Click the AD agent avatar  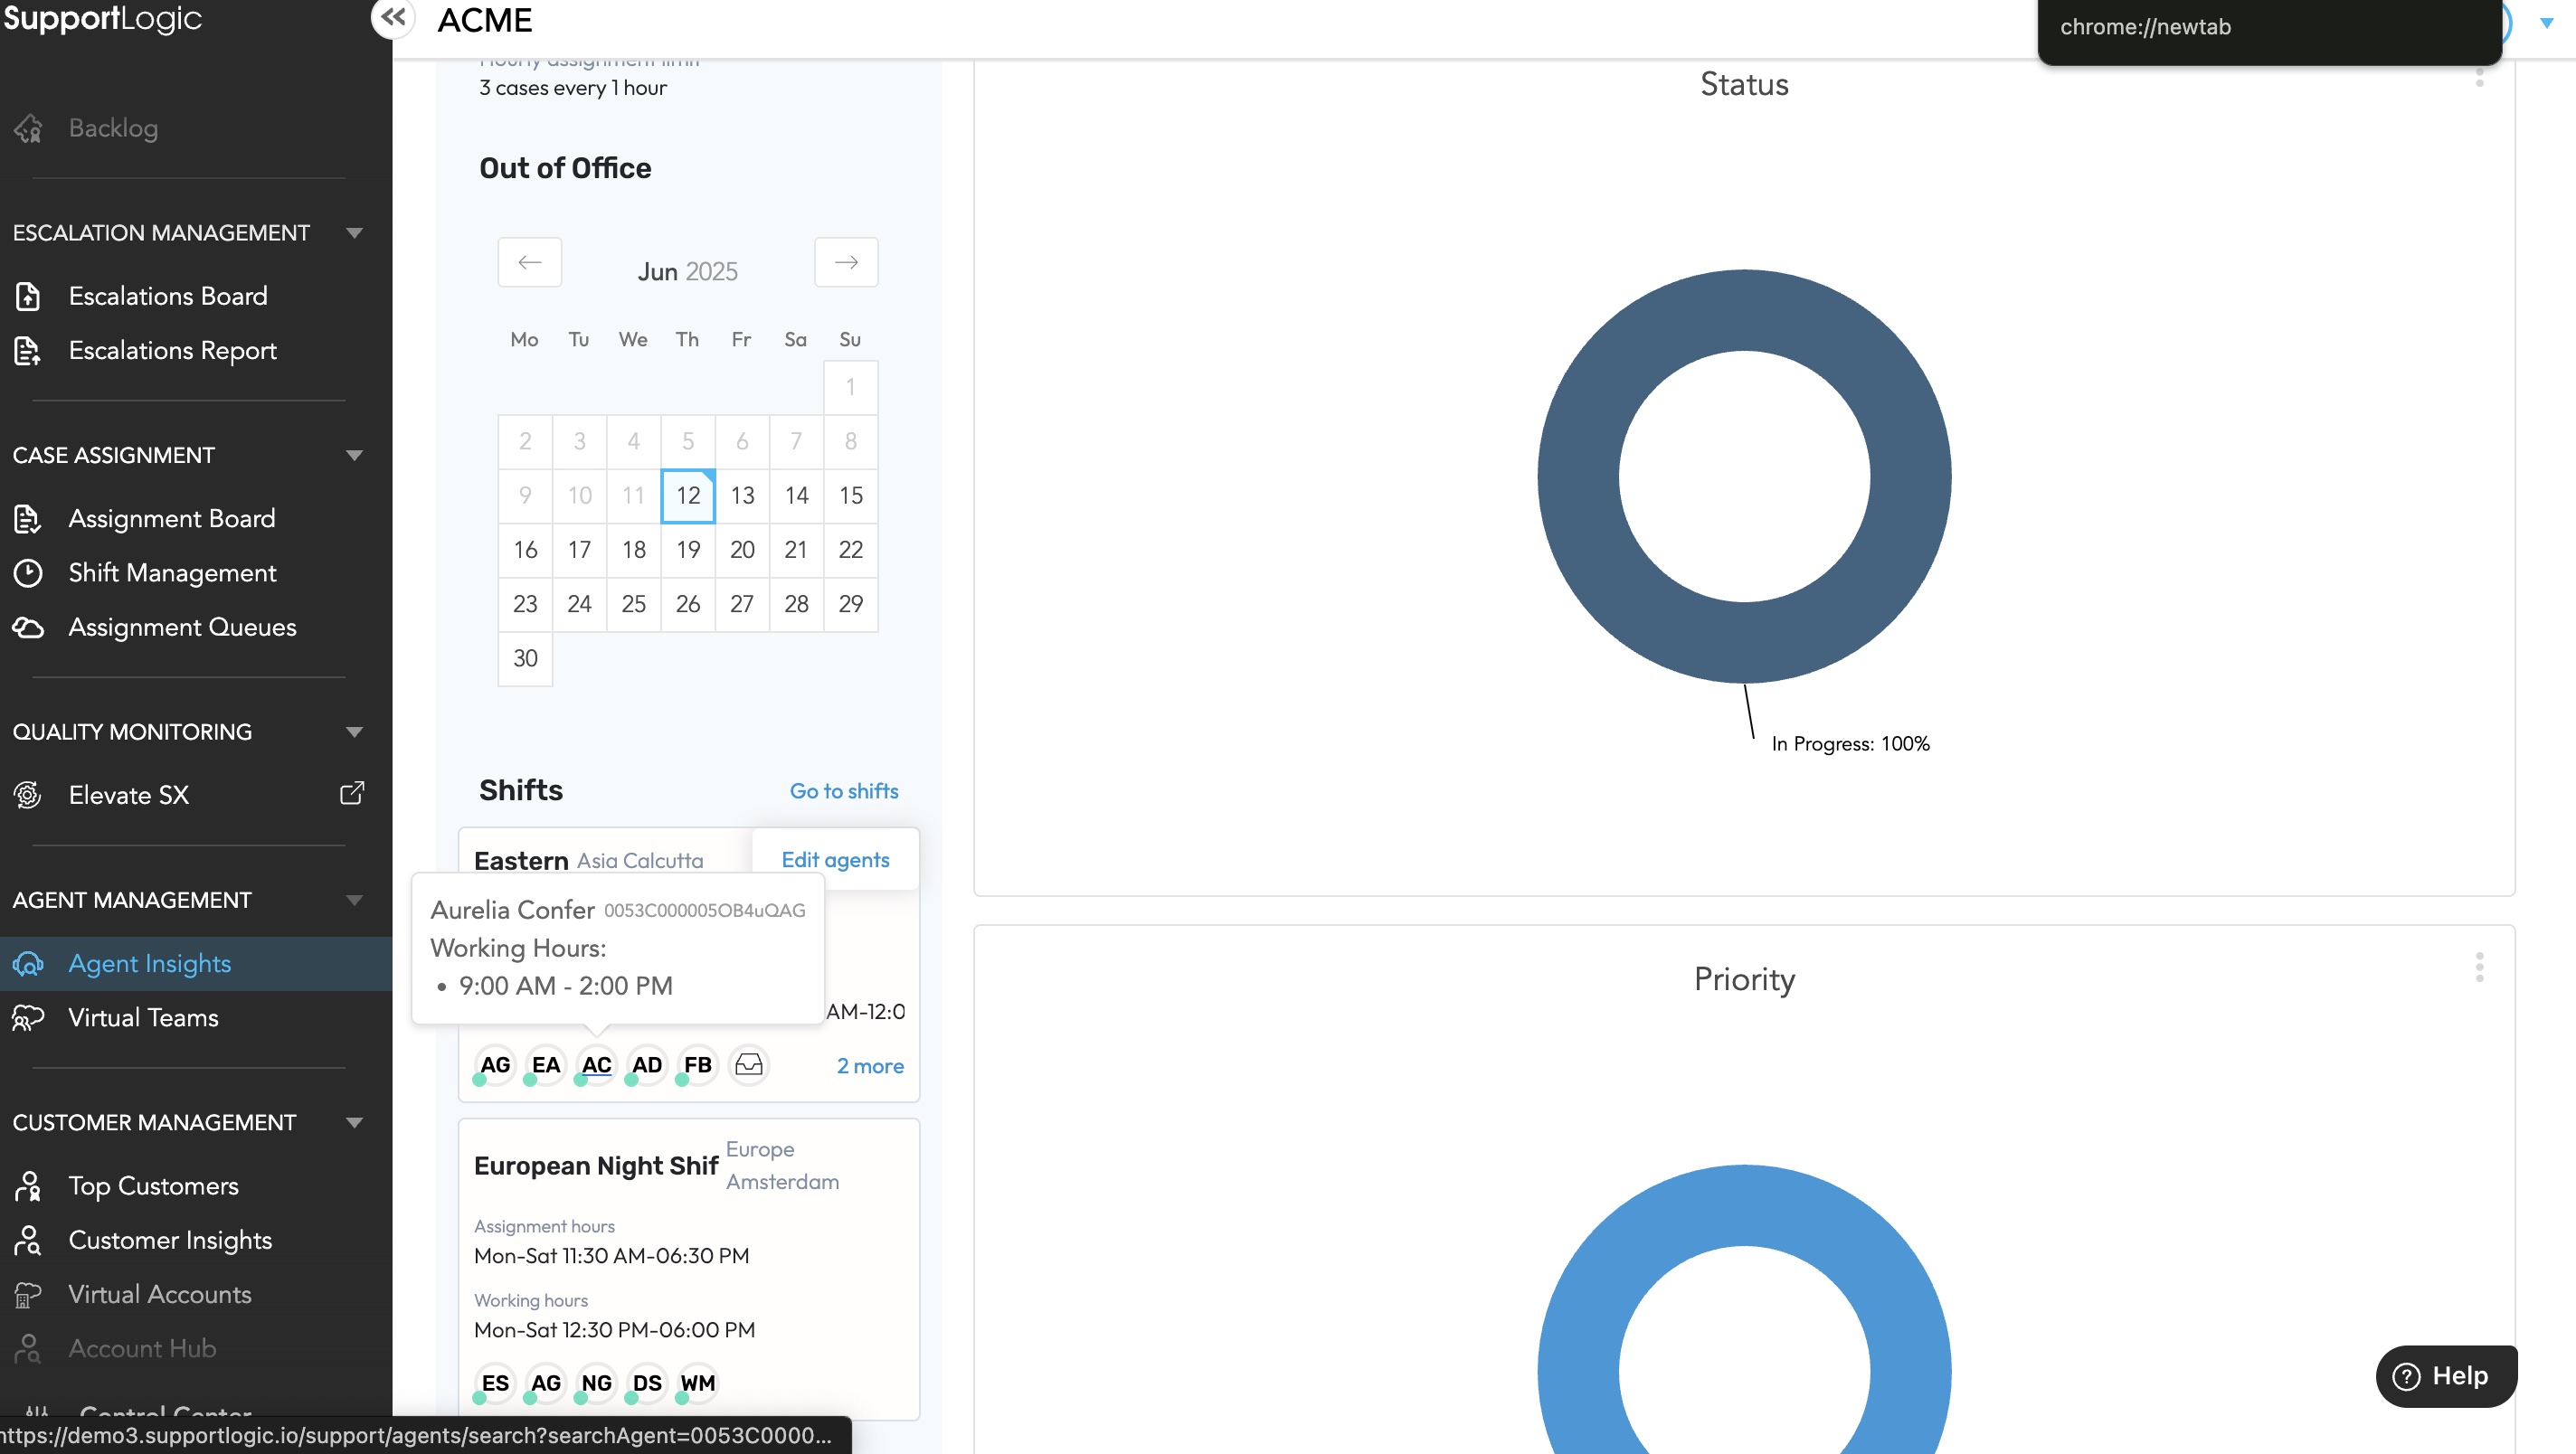click(647, 1065)
